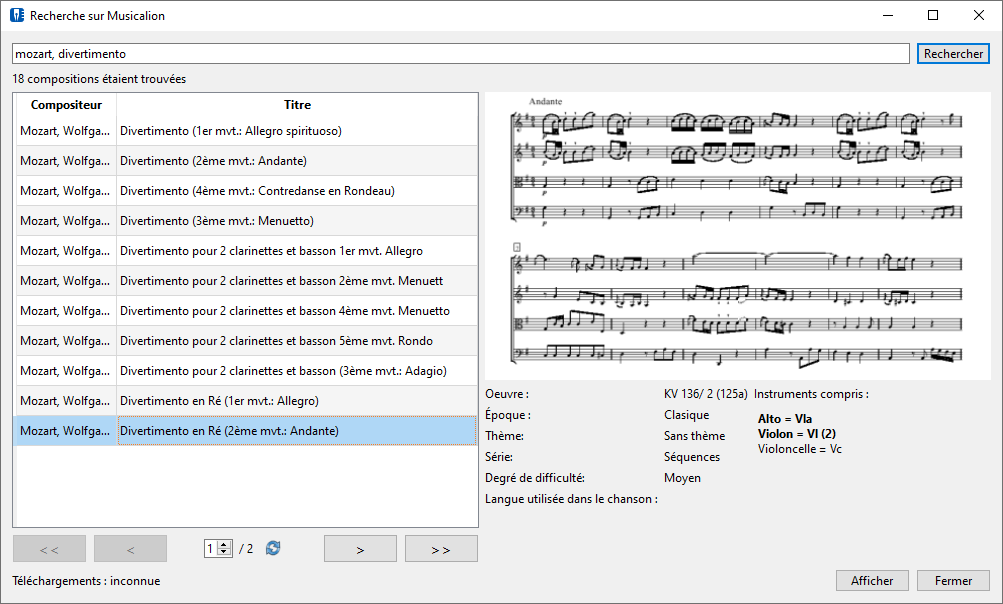The width and height of the screenshot is (1003, 604).
Task: Minimize the Recherche sur Musicalion window
Action: [888, 15]
